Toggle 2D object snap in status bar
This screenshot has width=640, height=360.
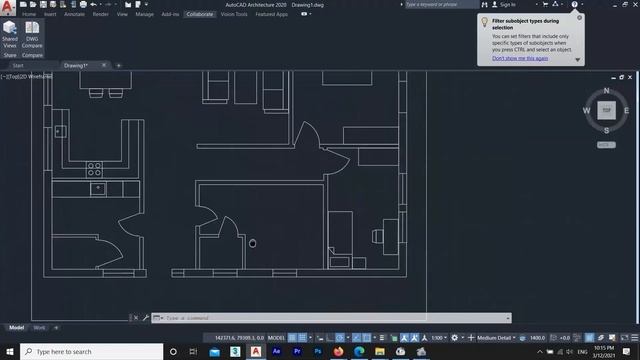pos(367,338)
